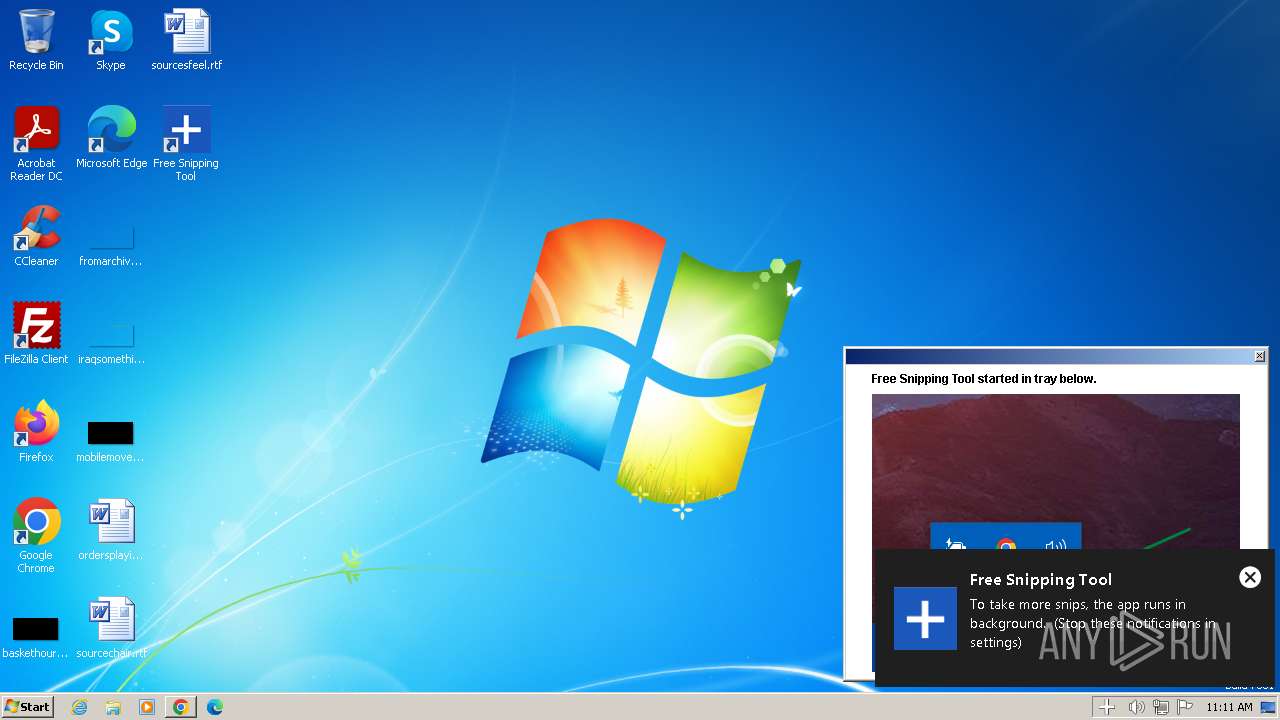1280x720 pixels.
Task: Select the fromarchiv... desktop file
Action: 111,244
